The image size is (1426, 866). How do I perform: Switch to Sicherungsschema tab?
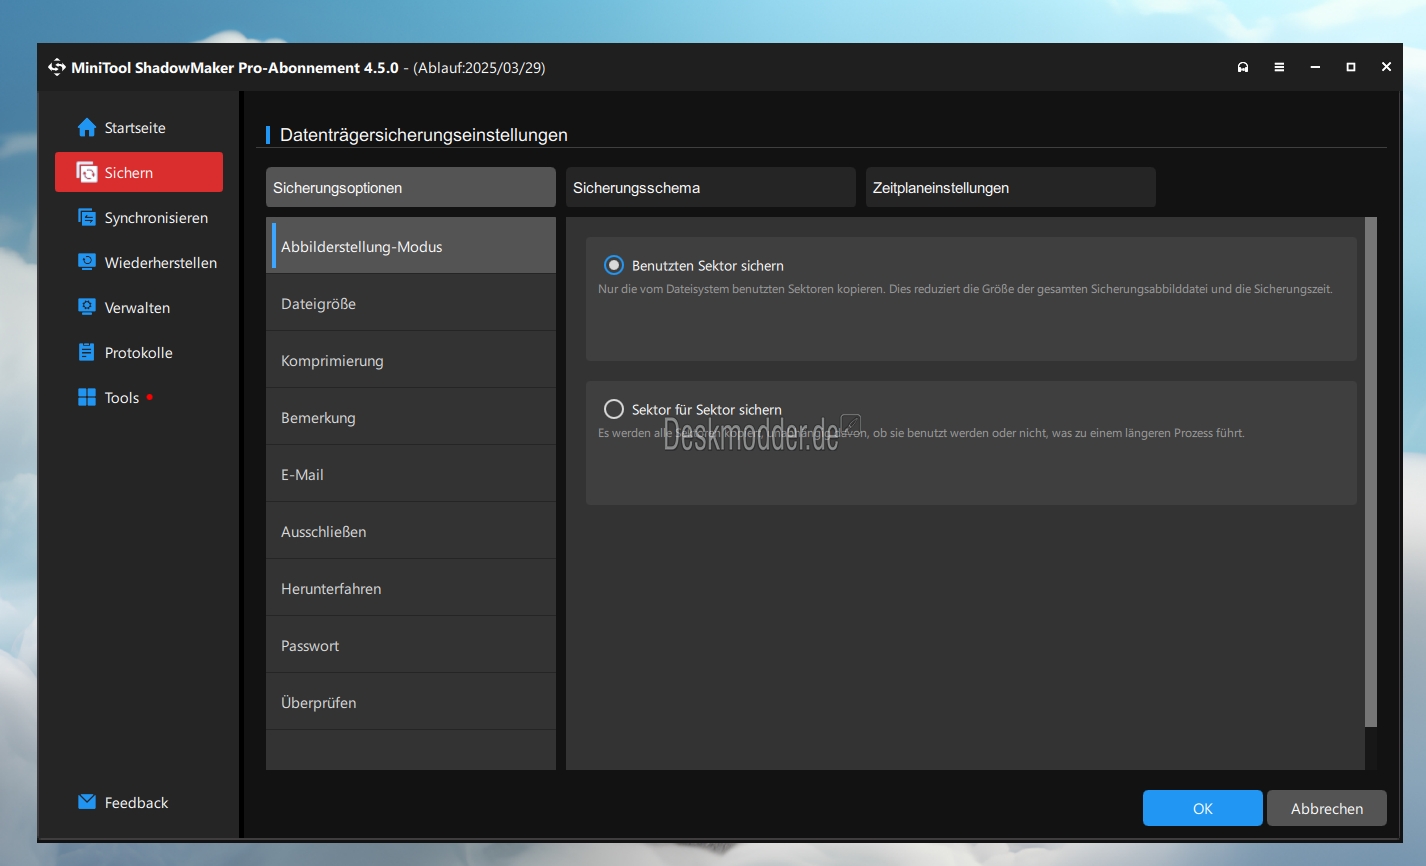point(711,187)
